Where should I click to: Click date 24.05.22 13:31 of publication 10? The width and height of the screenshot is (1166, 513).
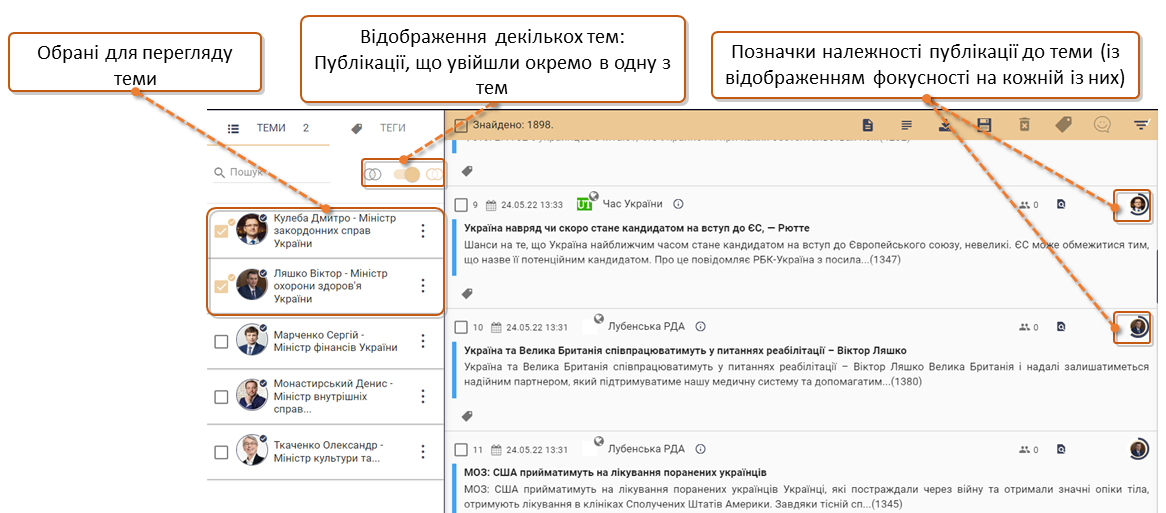pos(538,326)
